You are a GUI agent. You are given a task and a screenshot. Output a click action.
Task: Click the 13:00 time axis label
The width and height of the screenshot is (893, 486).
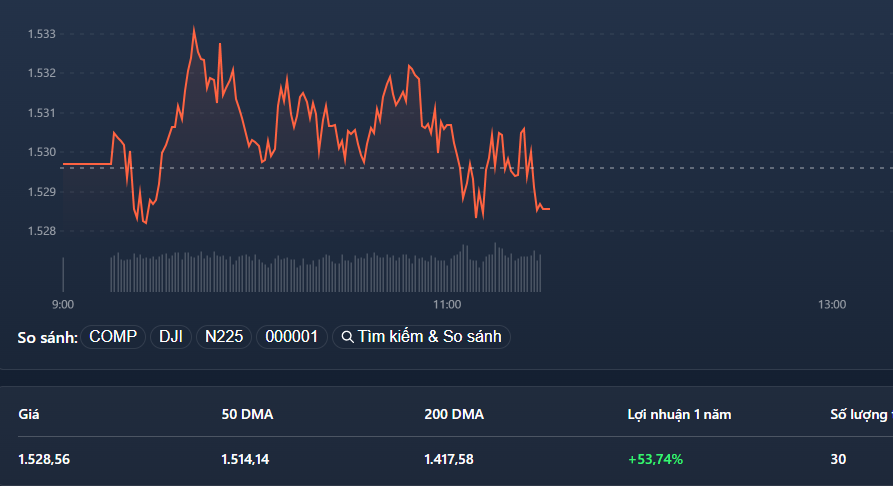(x=831, y=304)
